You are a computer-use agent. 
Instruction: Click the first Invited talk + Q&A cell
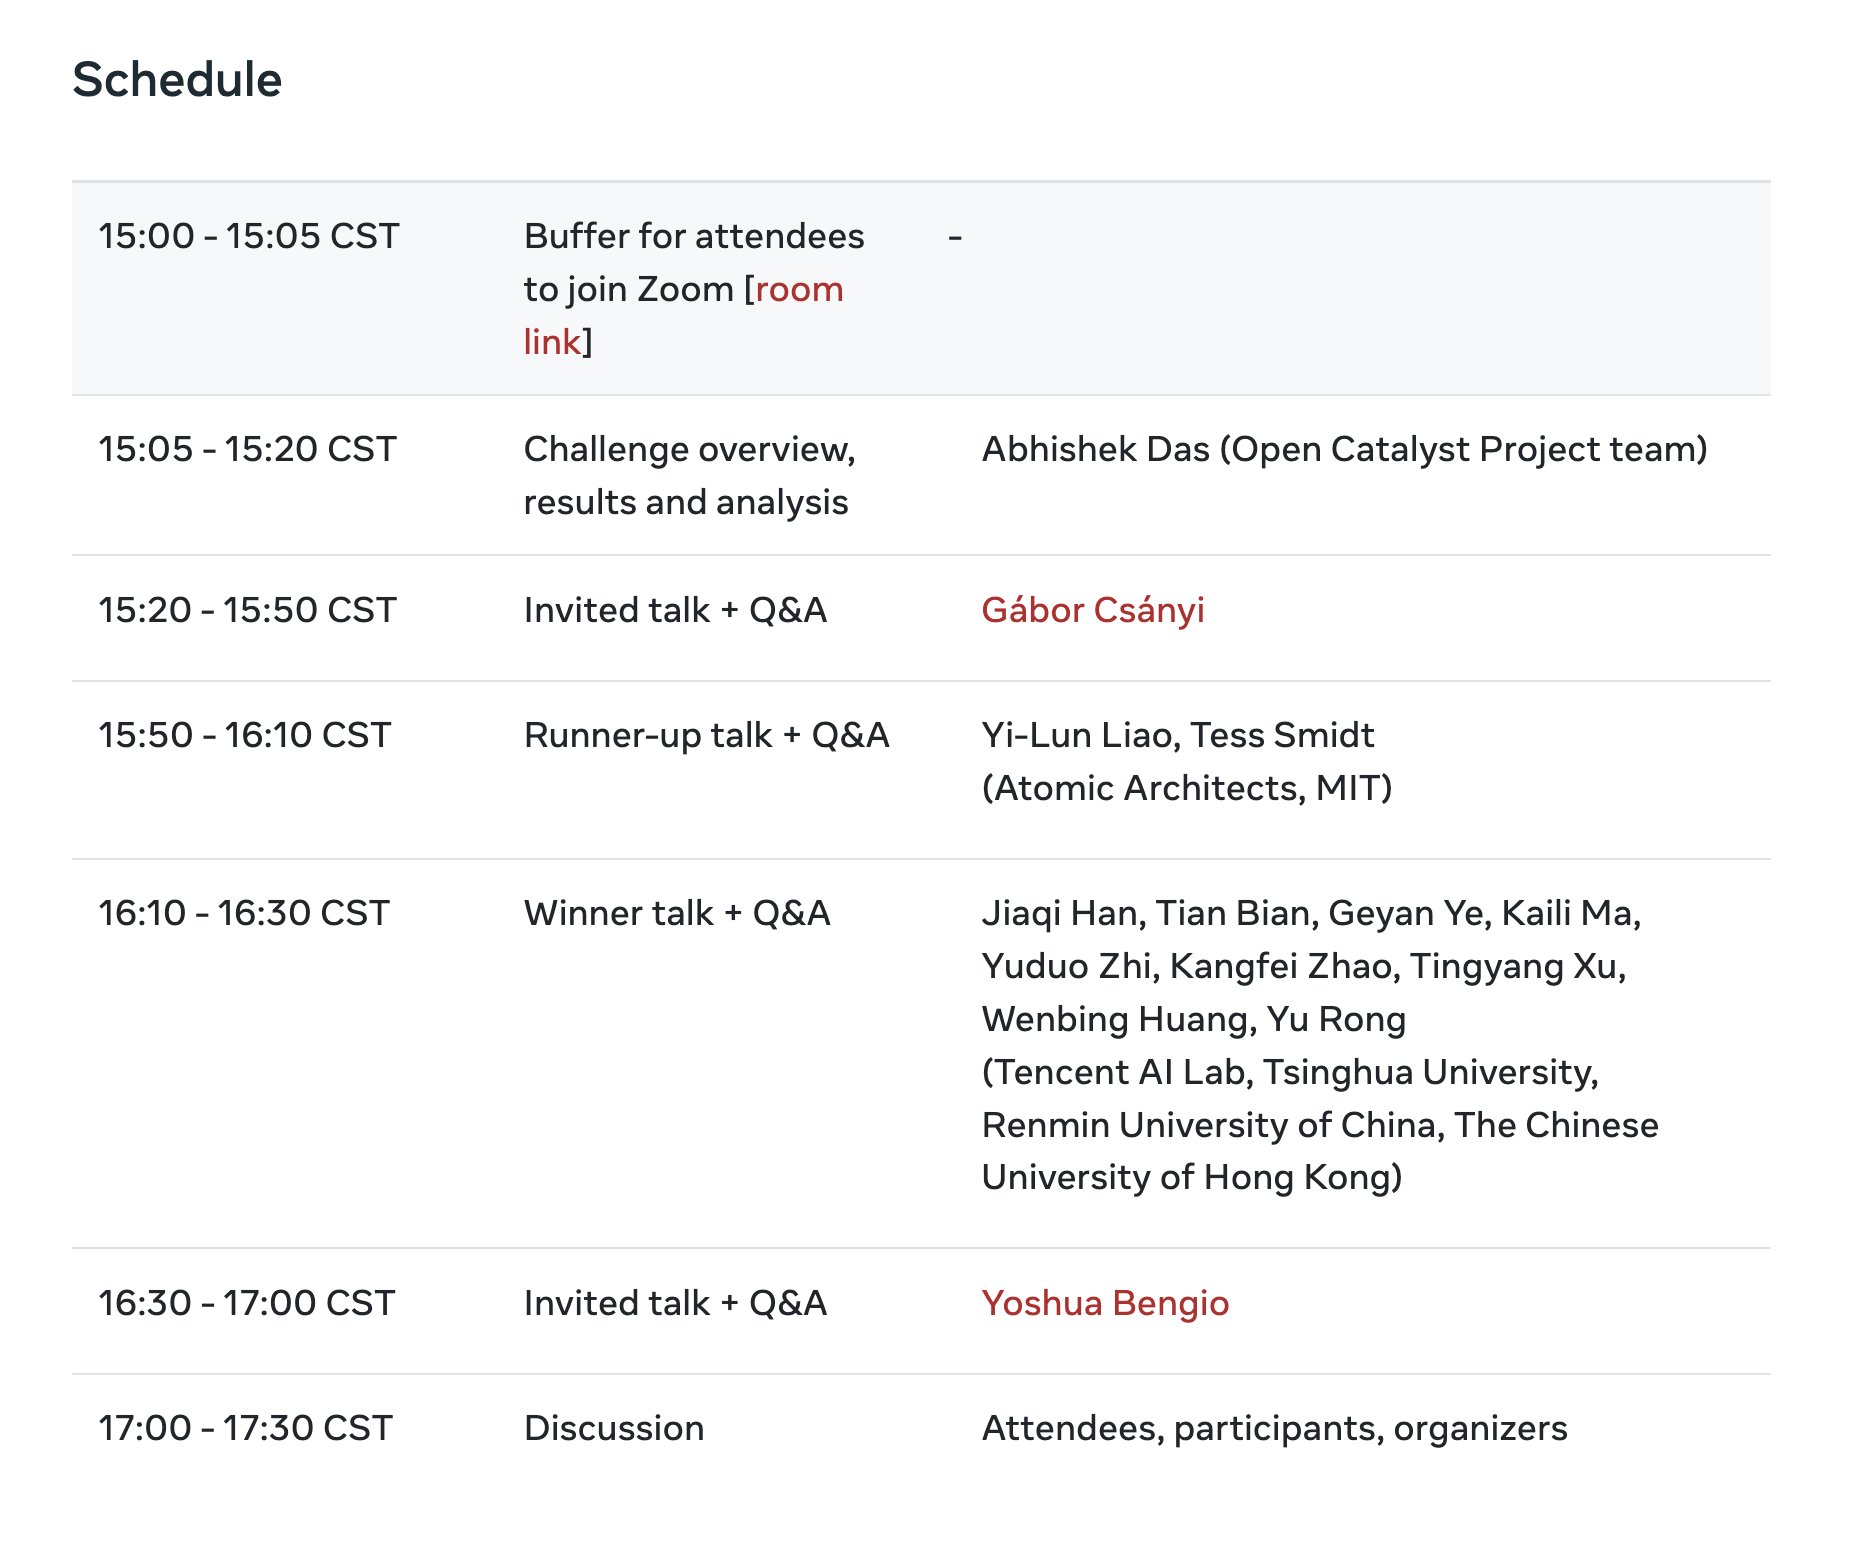pyautogui.click(x=676, y=610)
